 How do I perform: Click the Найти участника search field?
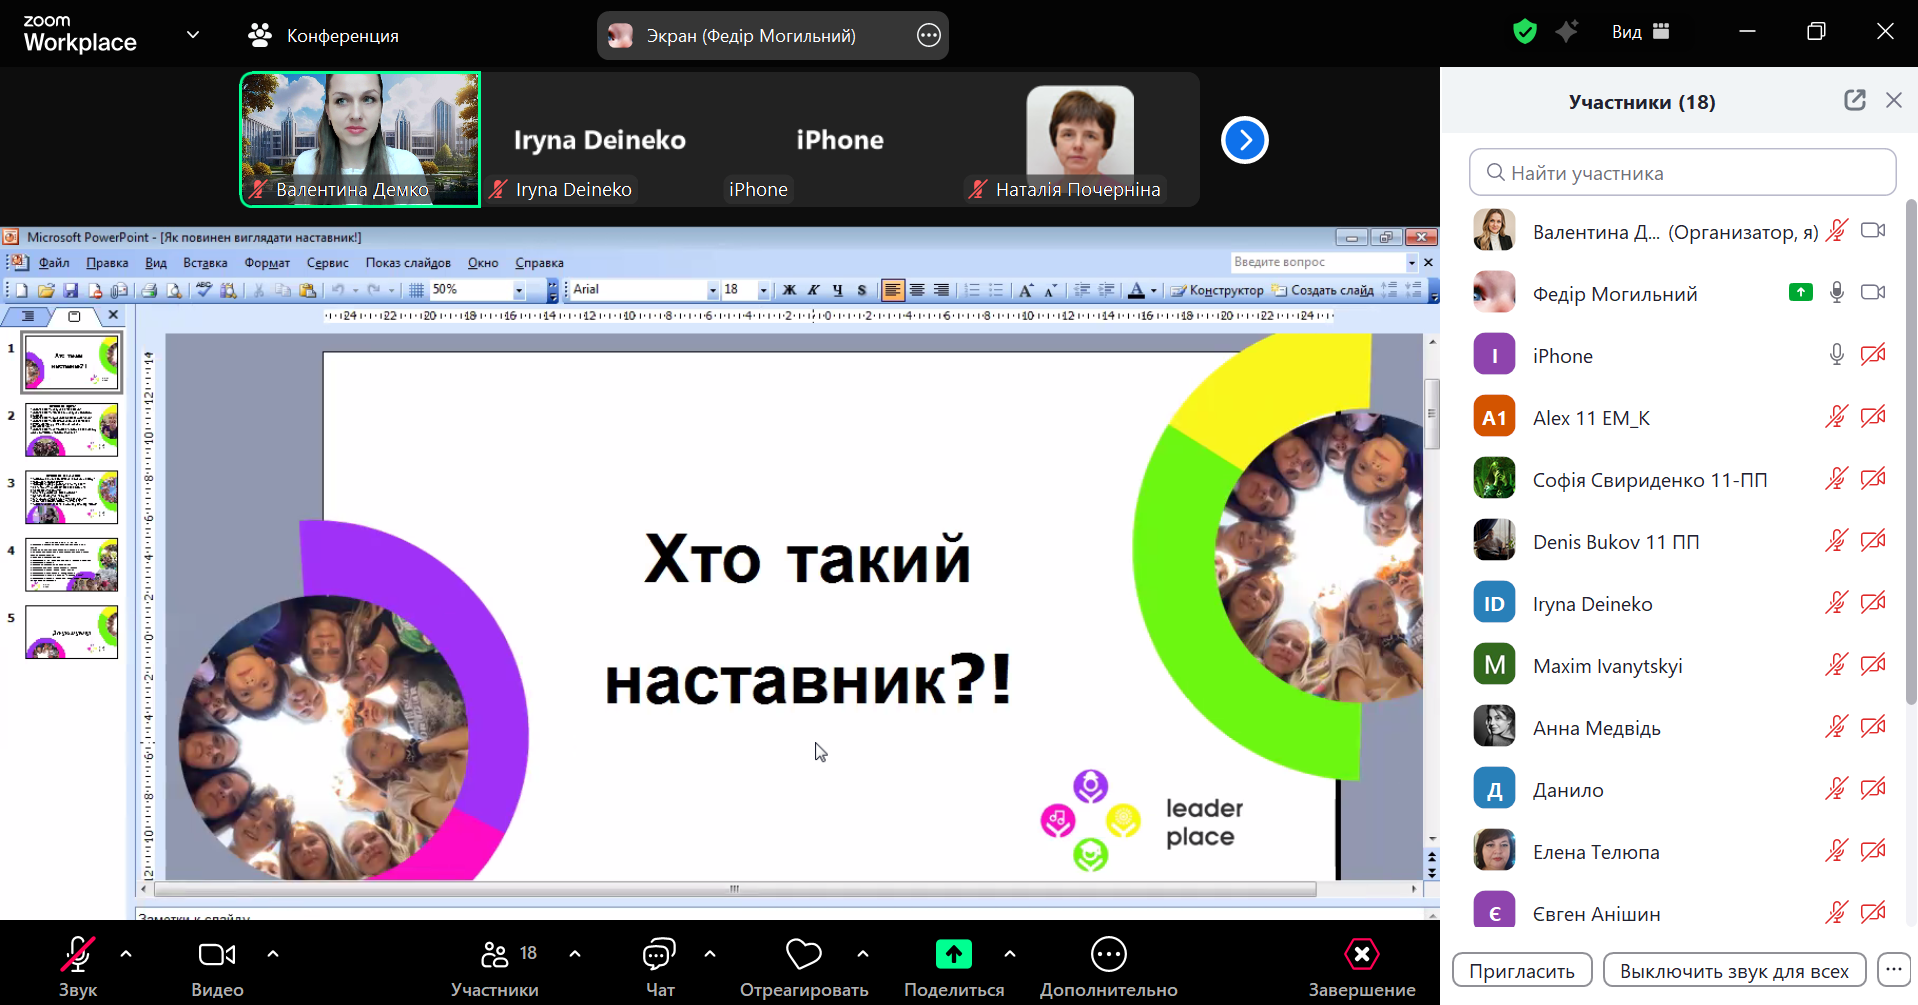1683,172
